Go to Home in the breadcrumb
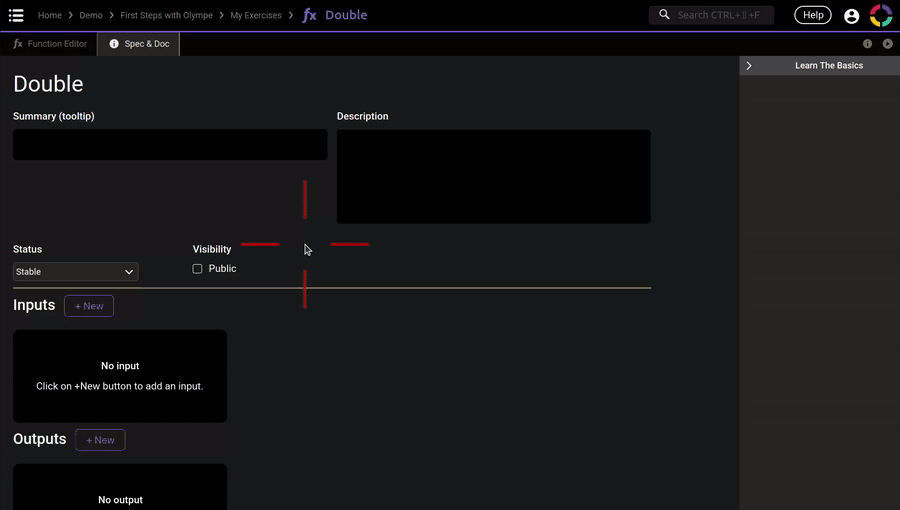Screen dimensions: 900x510 coord(50,15)
